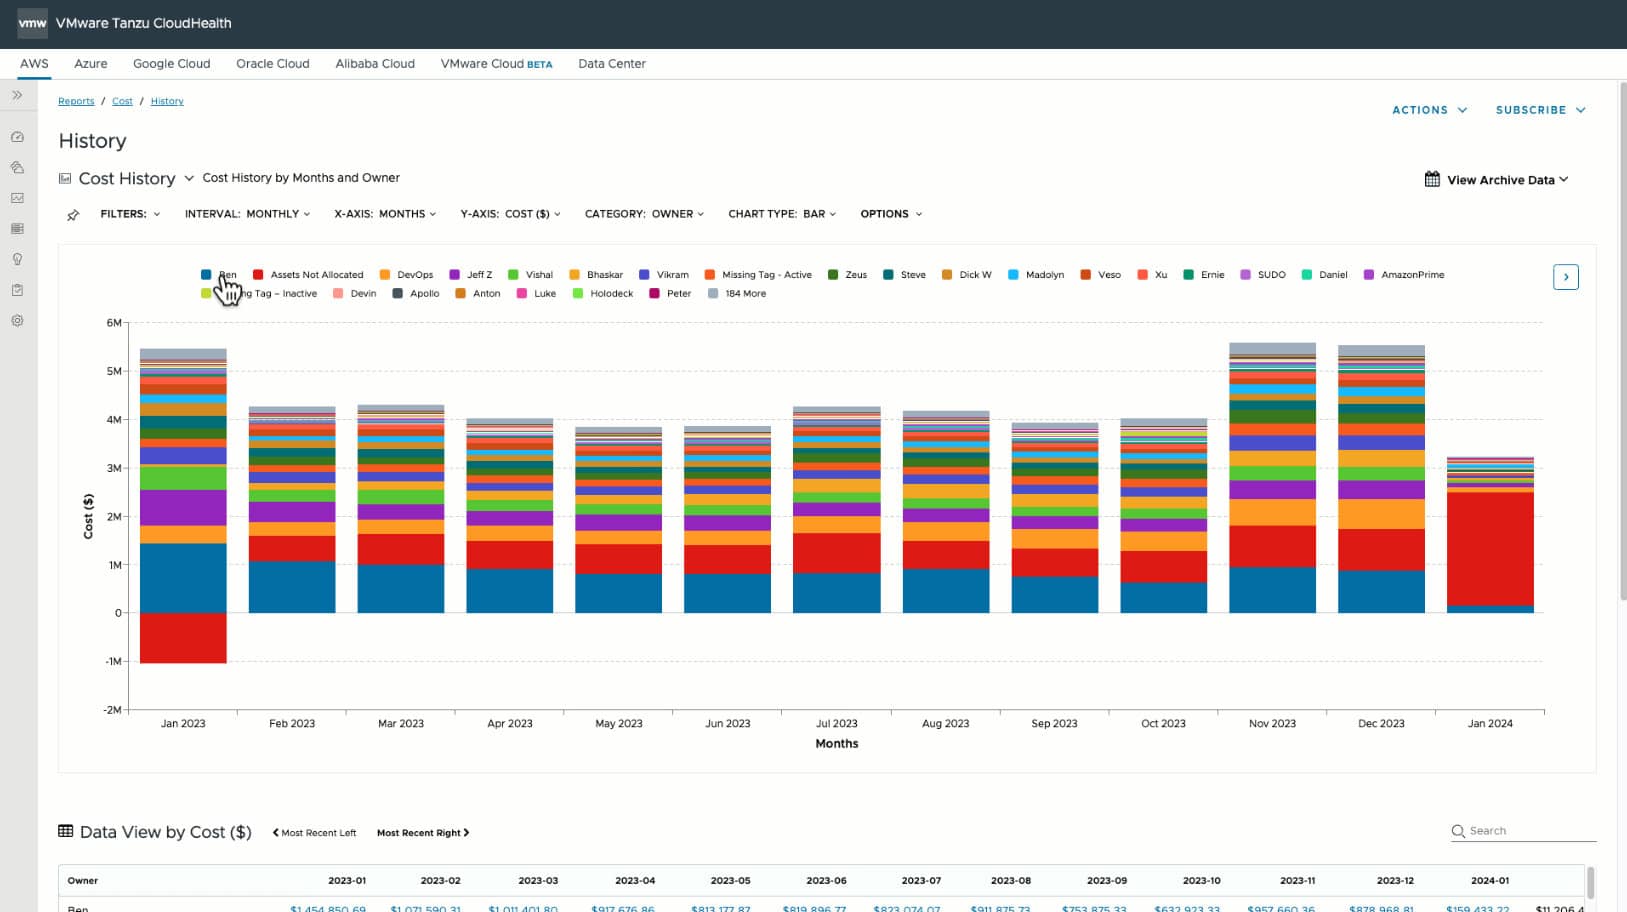This screenshot has height=912, width=1627.
Task: Switch to the VMware Cloud Beta tab
Action: 496,63
